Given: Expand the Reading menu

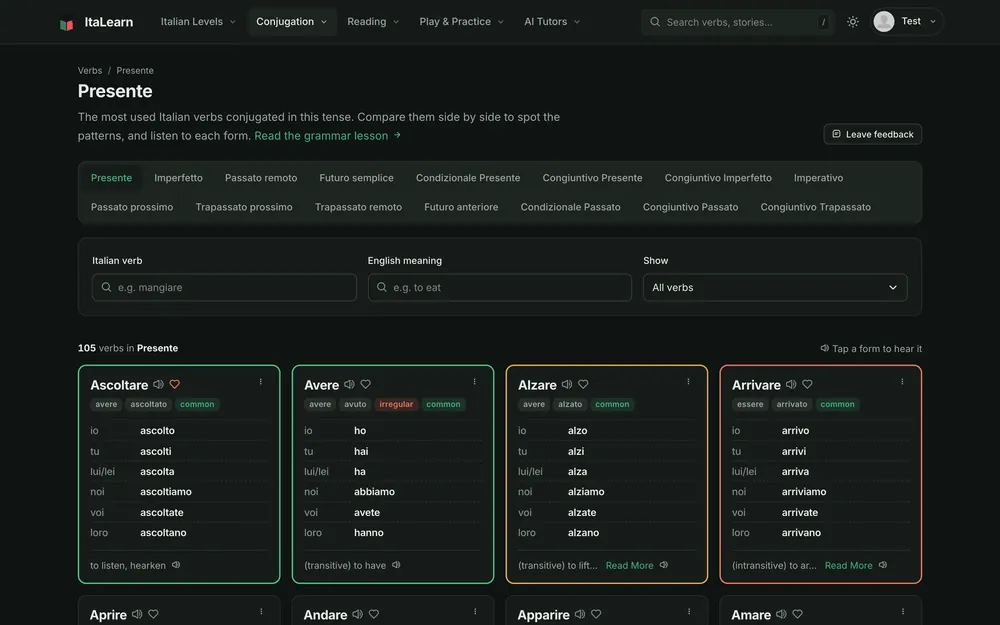Looking at the screenshot, I should tap(373, 22).
